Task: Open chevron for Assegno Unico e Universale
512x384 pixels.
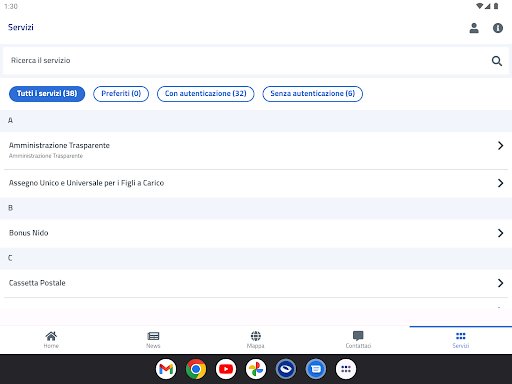Action: coord(500,183)
